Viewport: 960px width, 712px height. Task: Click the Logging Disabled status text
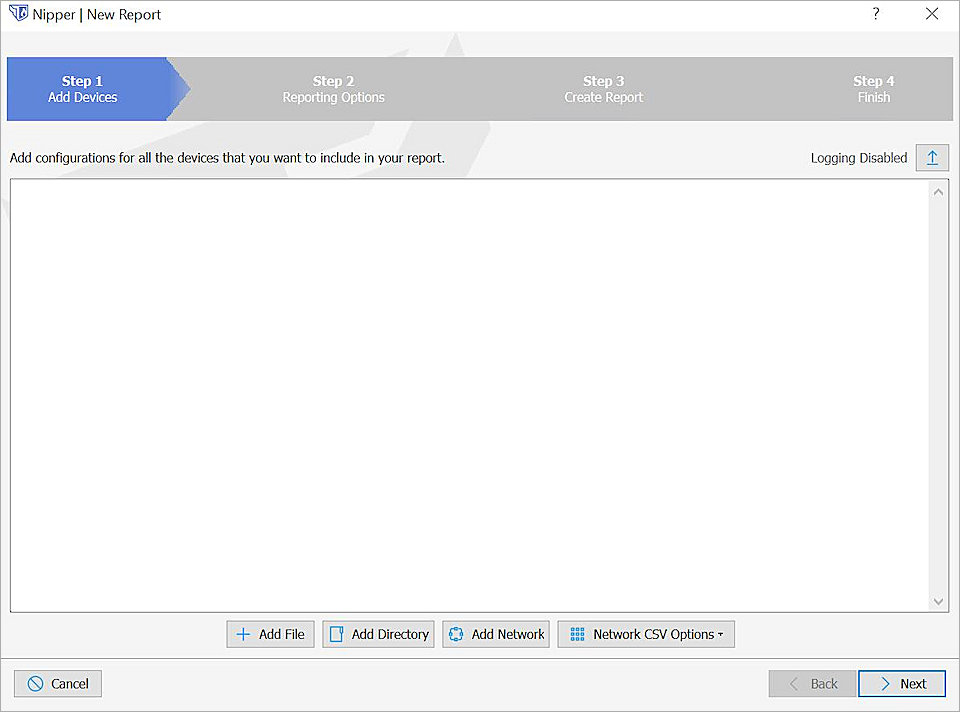tap(859, 158)
